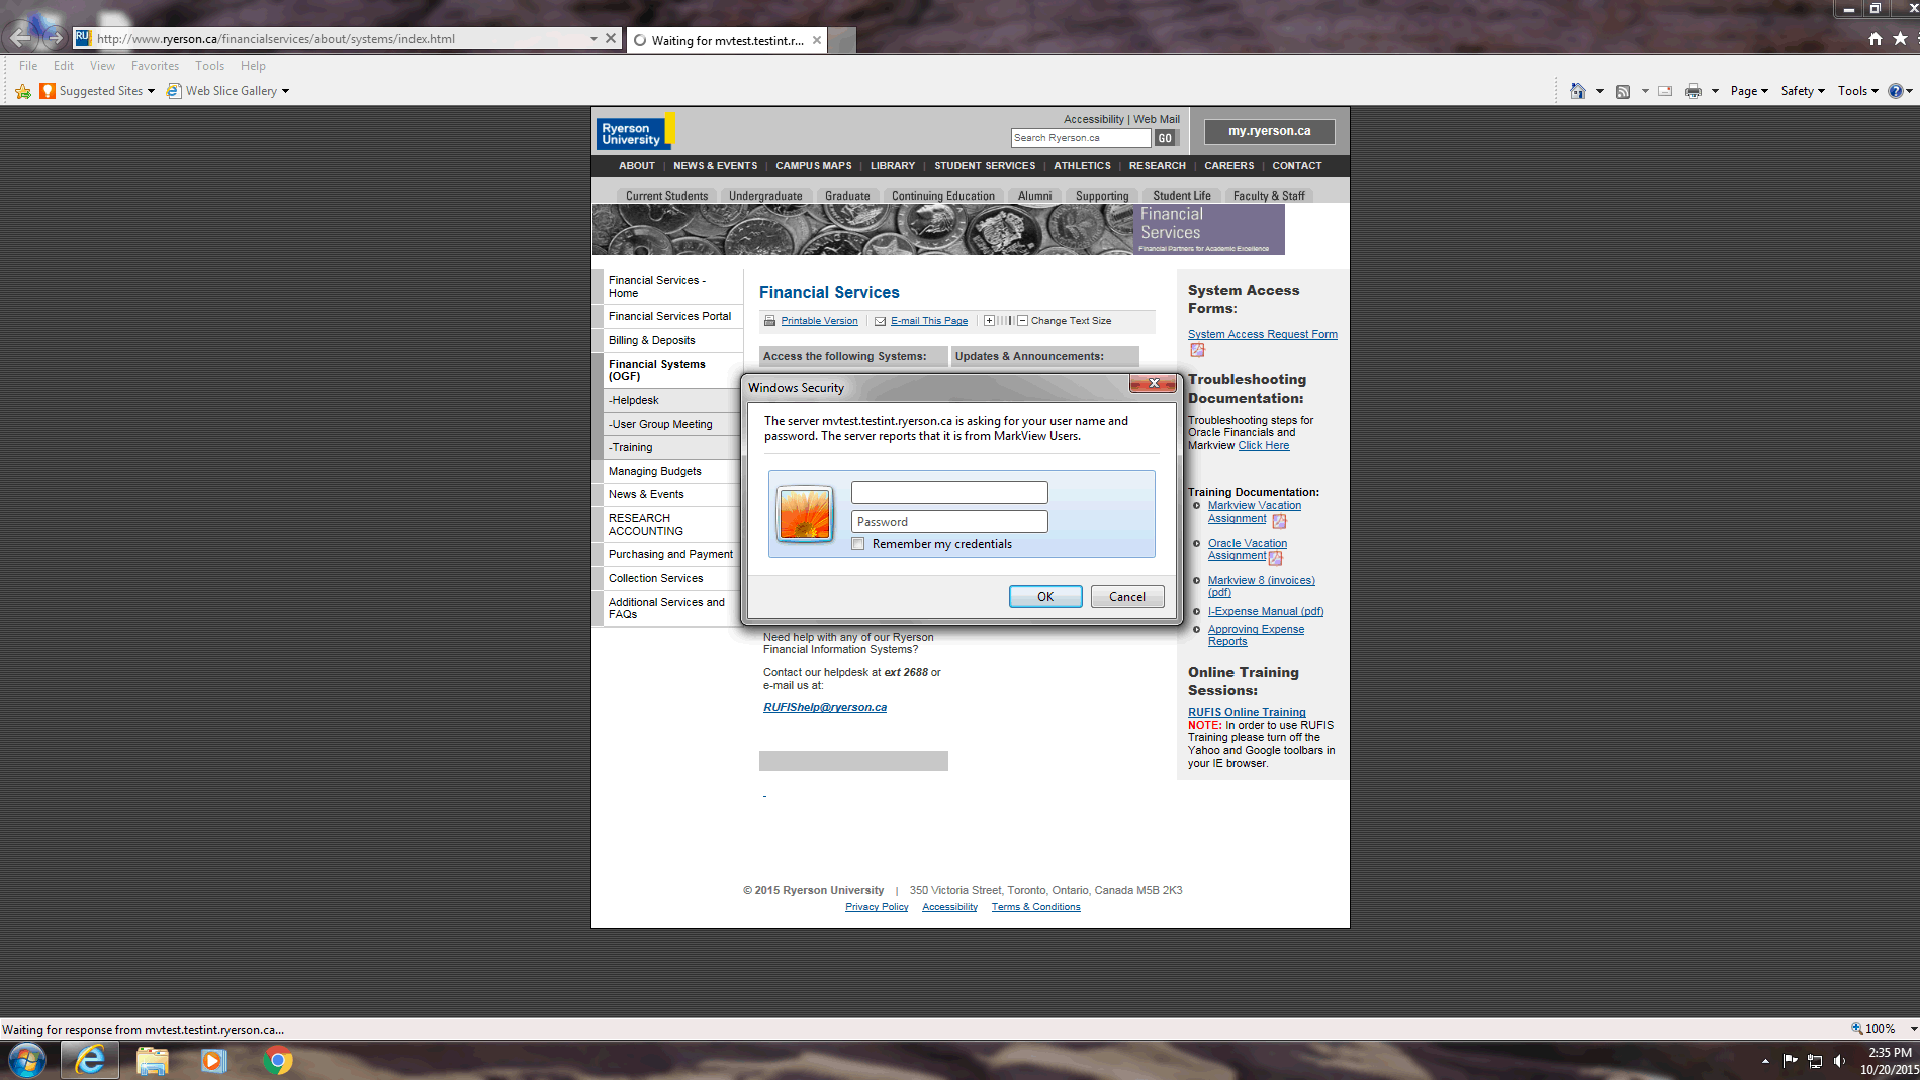
Task: Check Remember my credentials box
Action: coord(858,544)
